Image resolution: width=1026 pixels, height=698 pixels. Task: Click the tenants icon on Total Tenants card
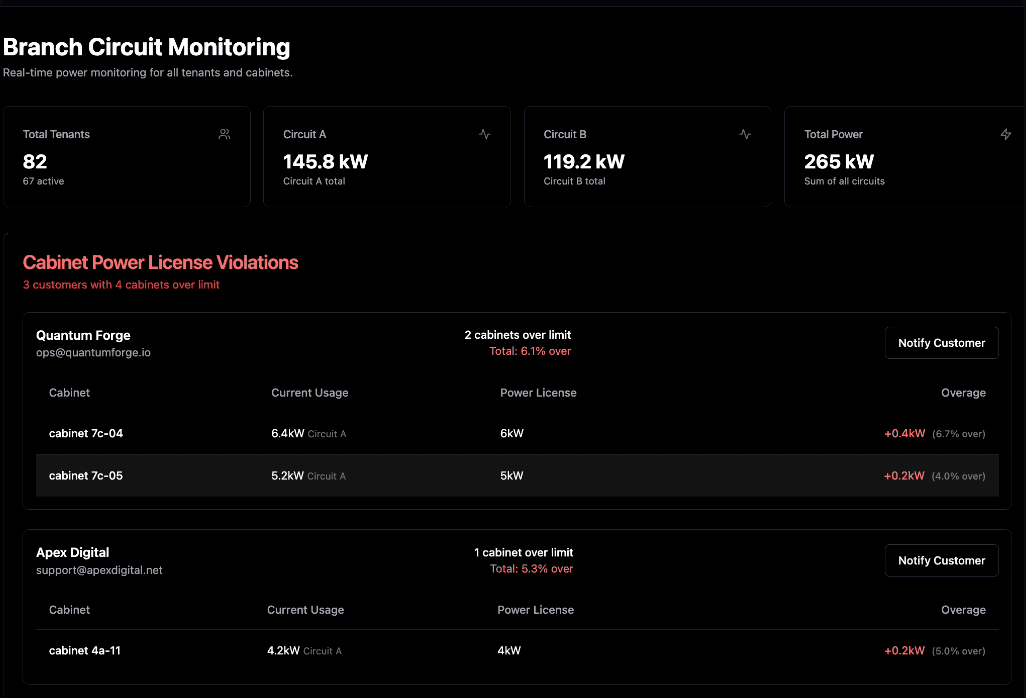tap(224, 133)
